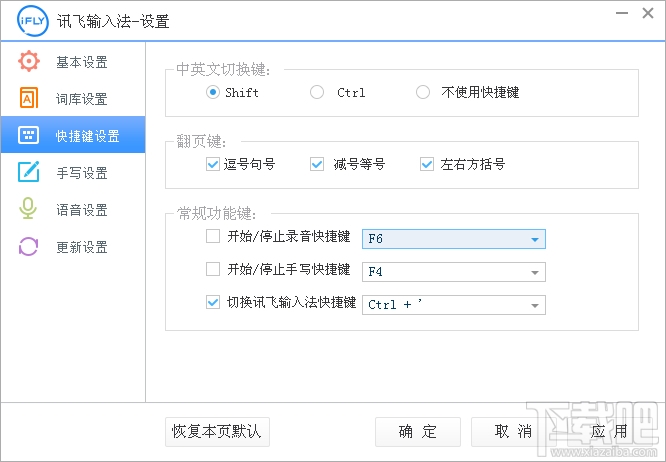This screenshot has height=462, width=666.
Task: Go to the 语音设置 tab
Action: tap(73, 209)
